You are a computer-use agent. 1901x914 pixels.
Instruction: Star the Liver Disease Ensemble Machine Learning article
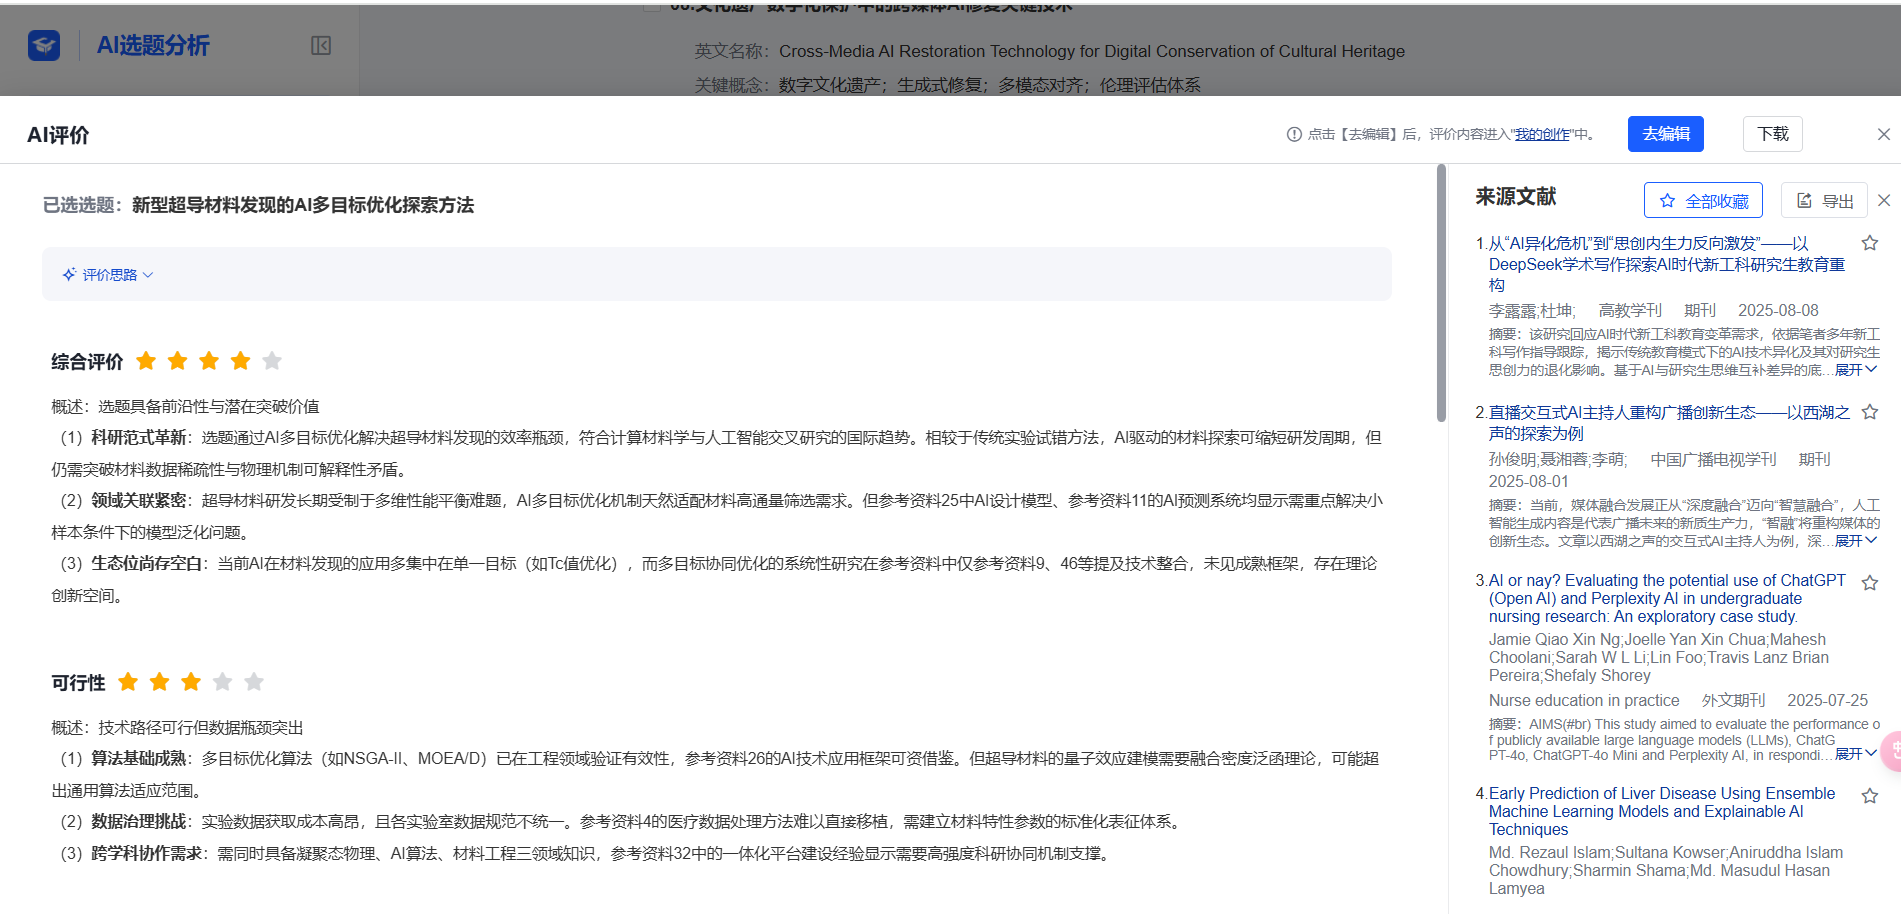(x=1869, y=796)
